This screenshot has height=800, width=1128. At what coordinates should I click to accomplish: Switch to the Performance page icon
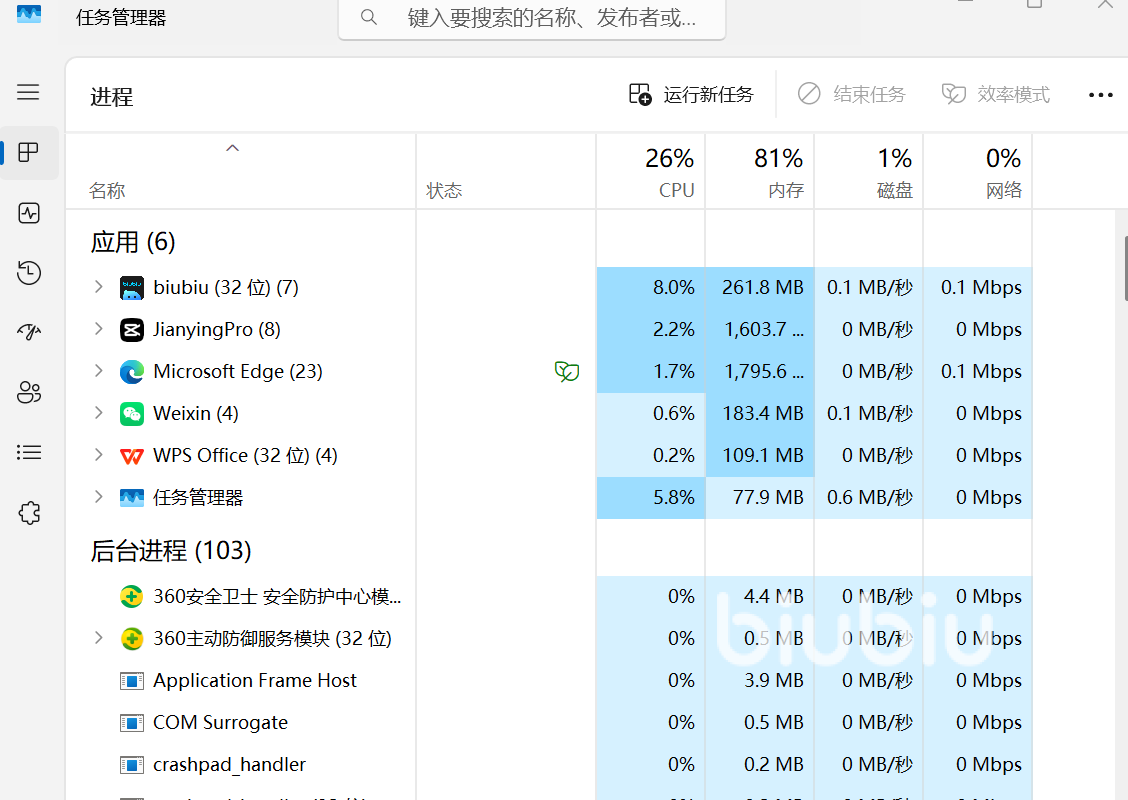point(29,213)
